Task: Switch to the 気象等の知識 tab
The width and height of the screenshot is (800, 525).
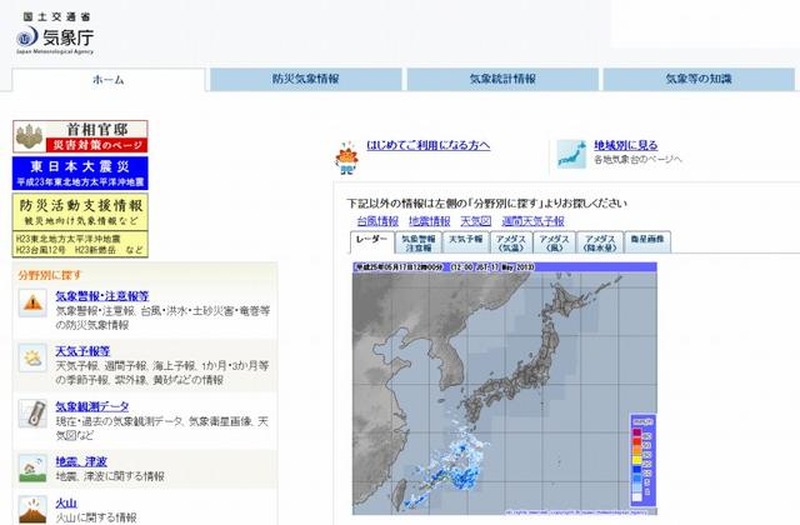Action: [699, 79]
